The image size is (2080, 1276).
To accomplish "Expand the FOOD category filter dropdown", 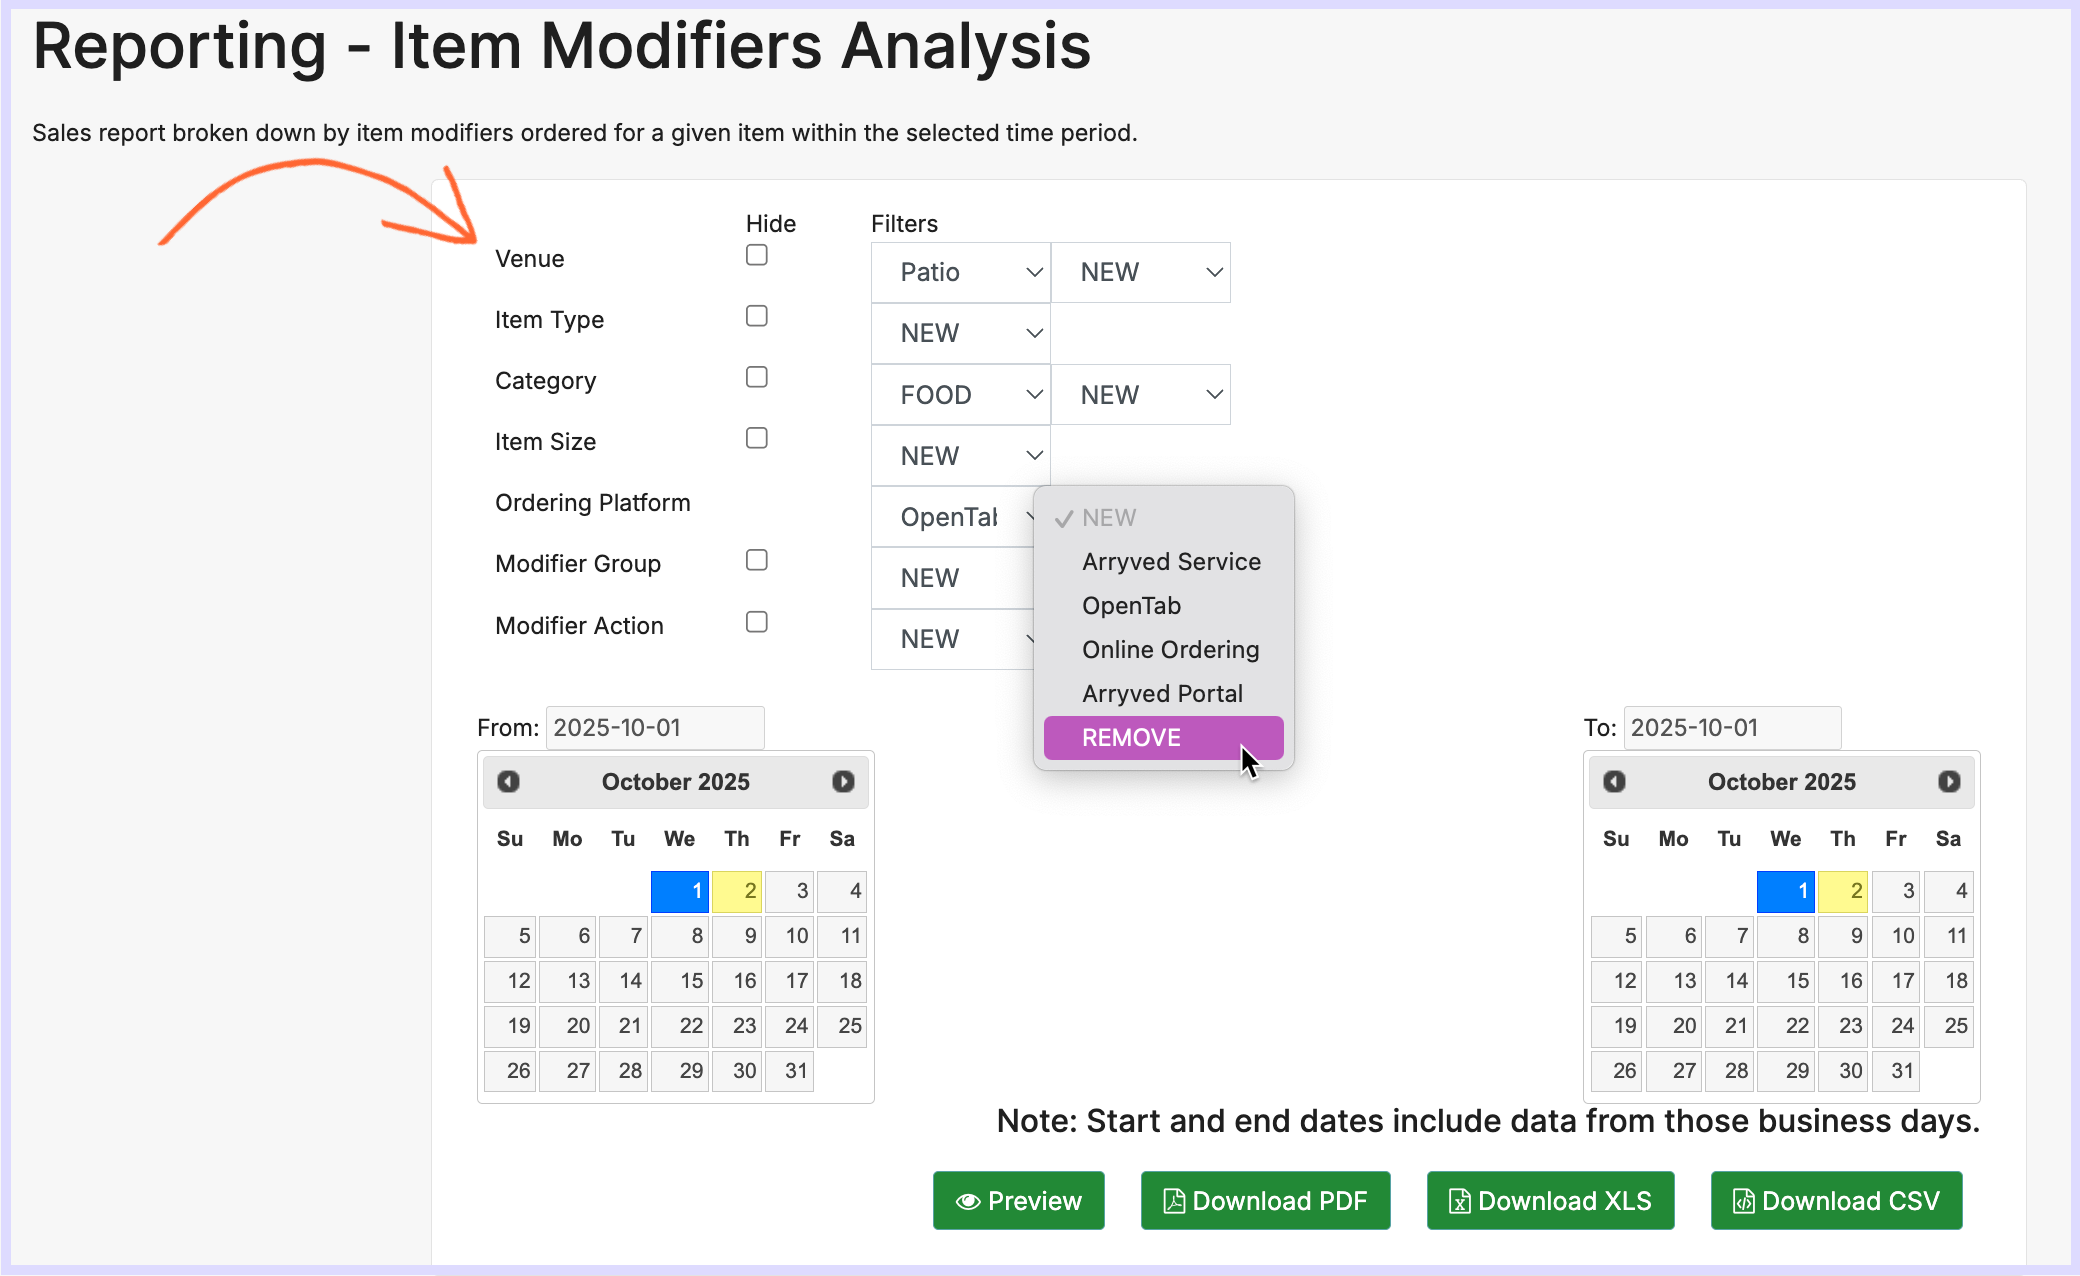I will (960, 395).
